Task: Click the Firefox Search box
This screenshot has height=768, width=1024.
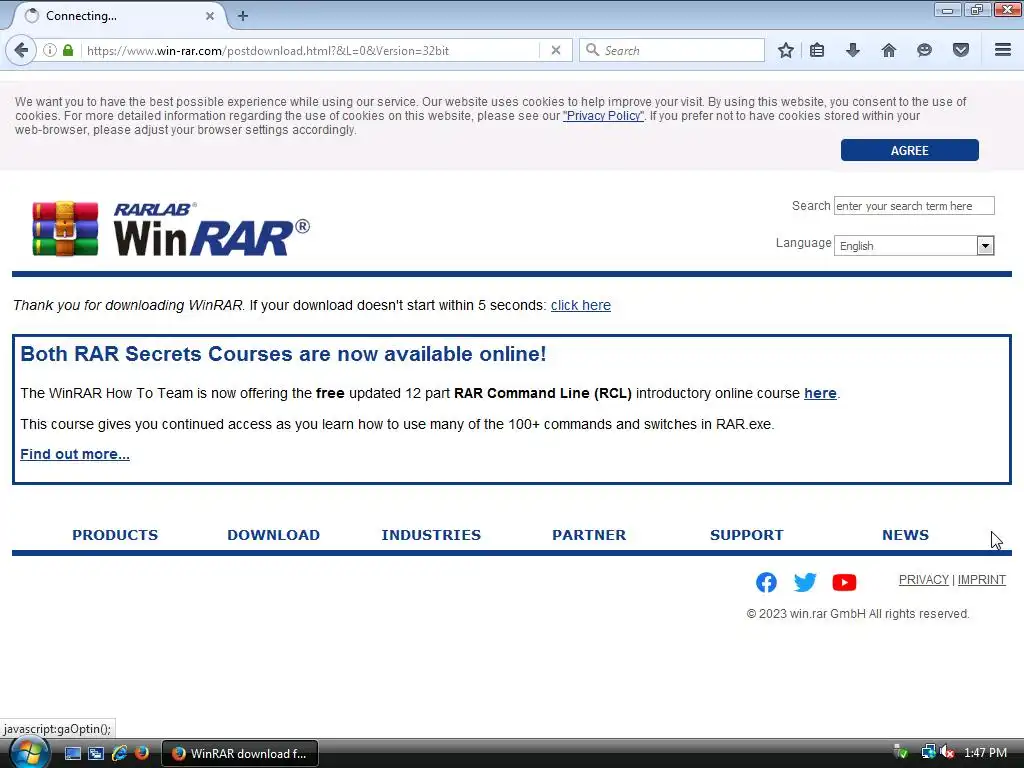Action: [x=672, y=50]
